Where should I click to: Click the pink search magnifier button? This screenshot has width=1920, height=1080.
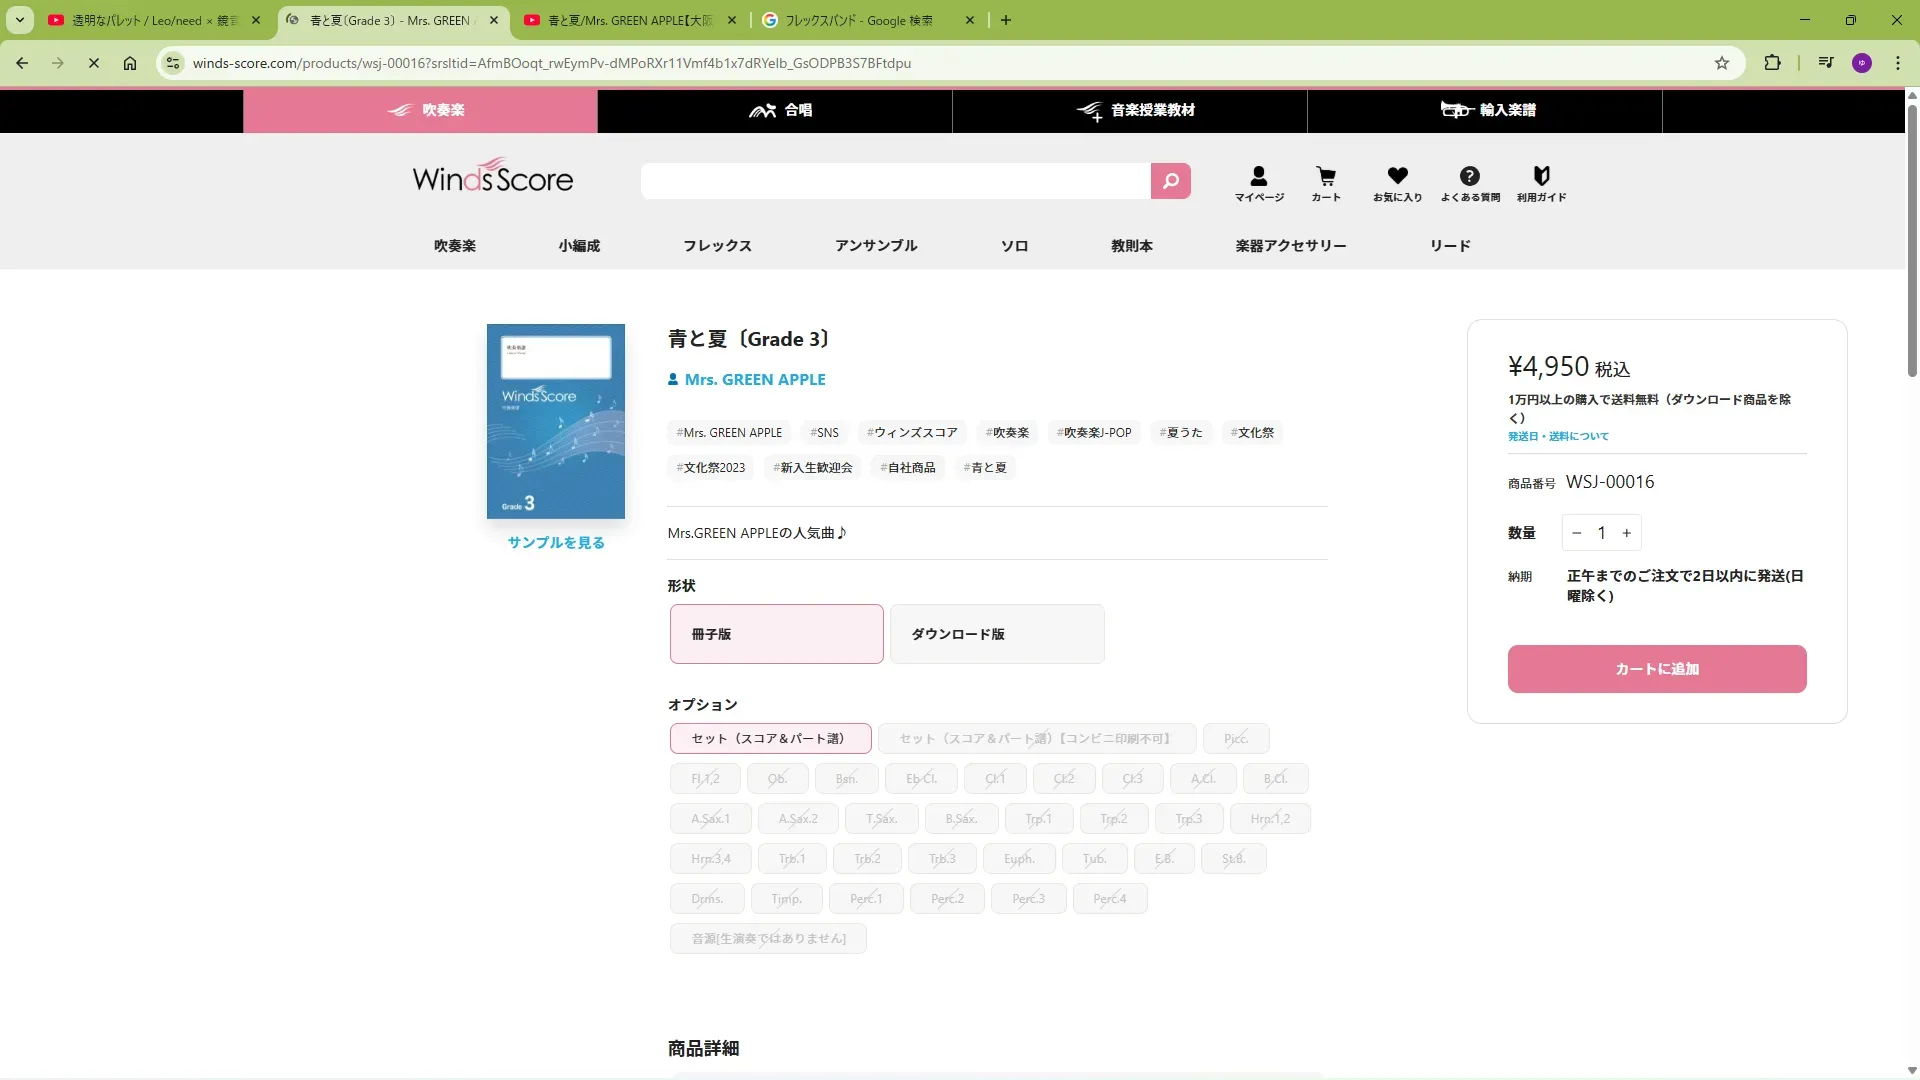pyautogui.click(x=1170, y=181)
